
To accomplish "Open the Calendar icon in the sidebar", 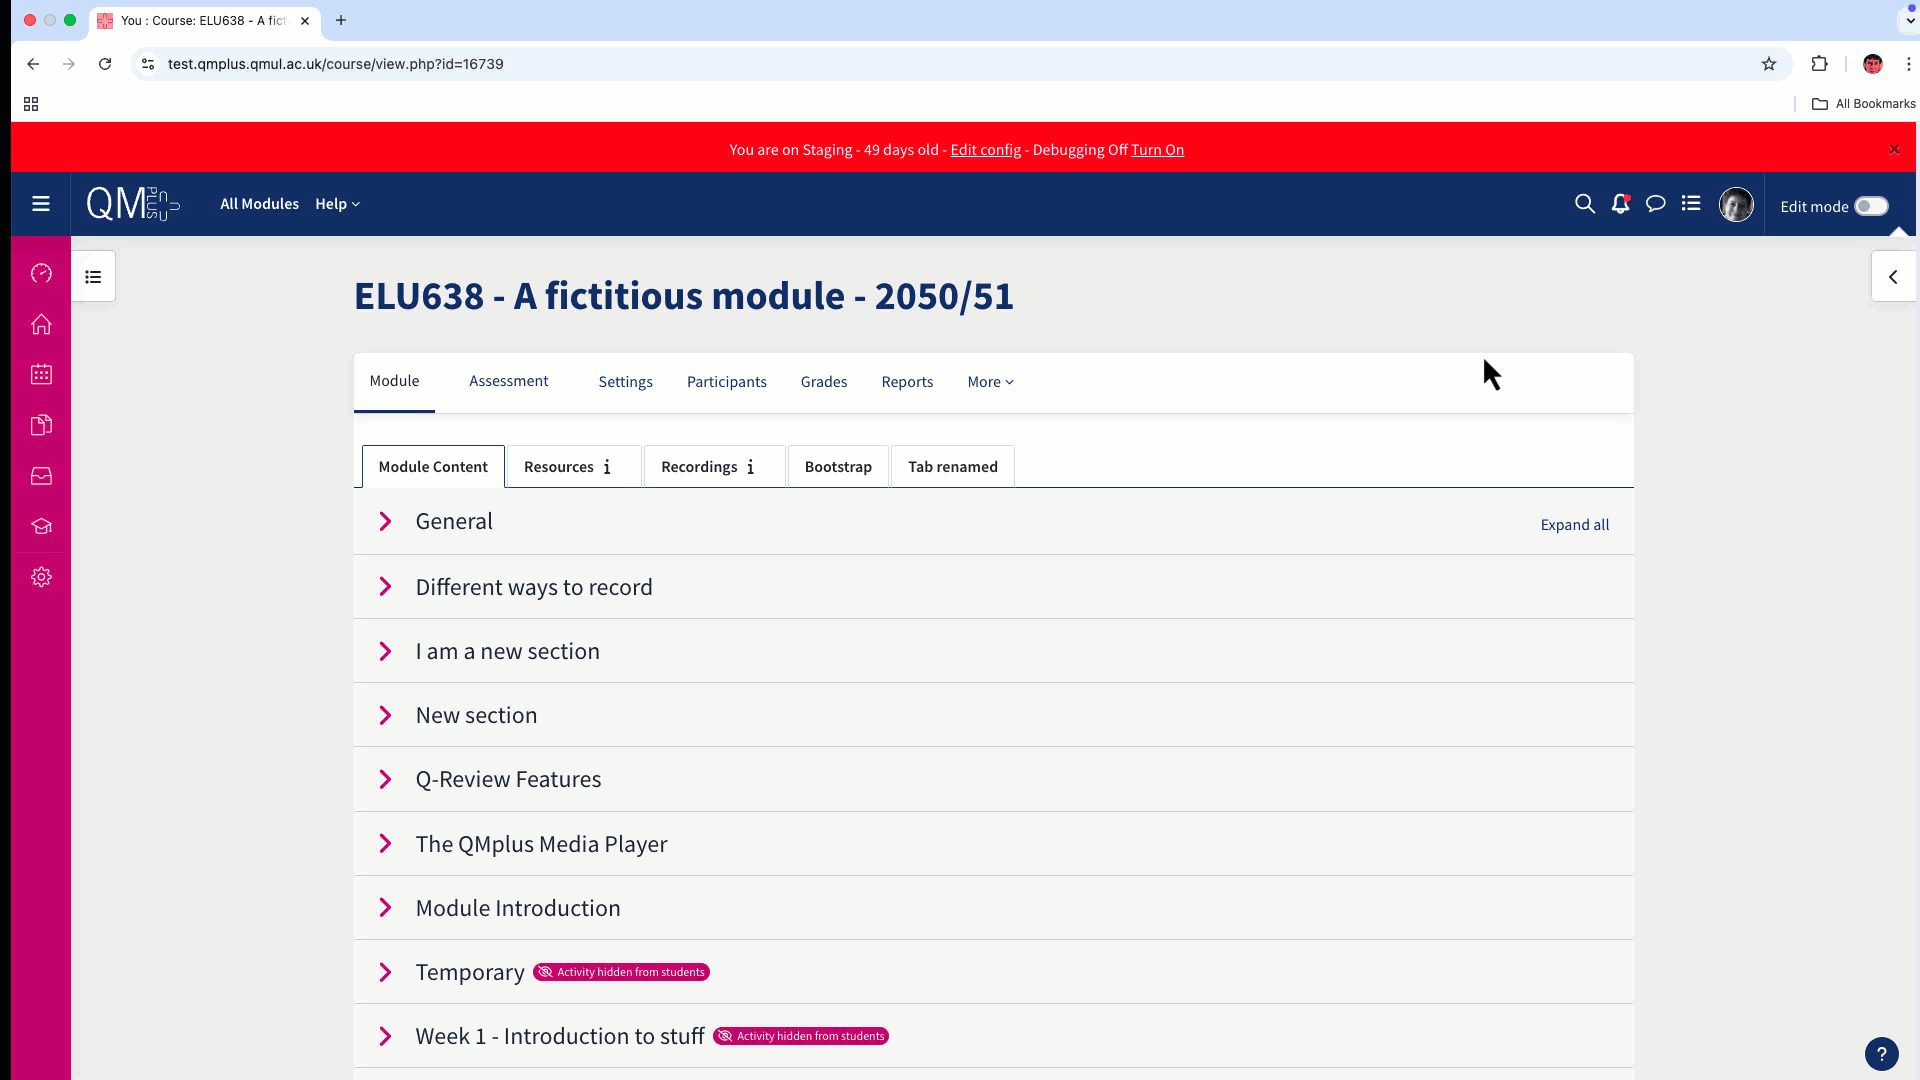I will pyautogui.click(x=41, y=374).
